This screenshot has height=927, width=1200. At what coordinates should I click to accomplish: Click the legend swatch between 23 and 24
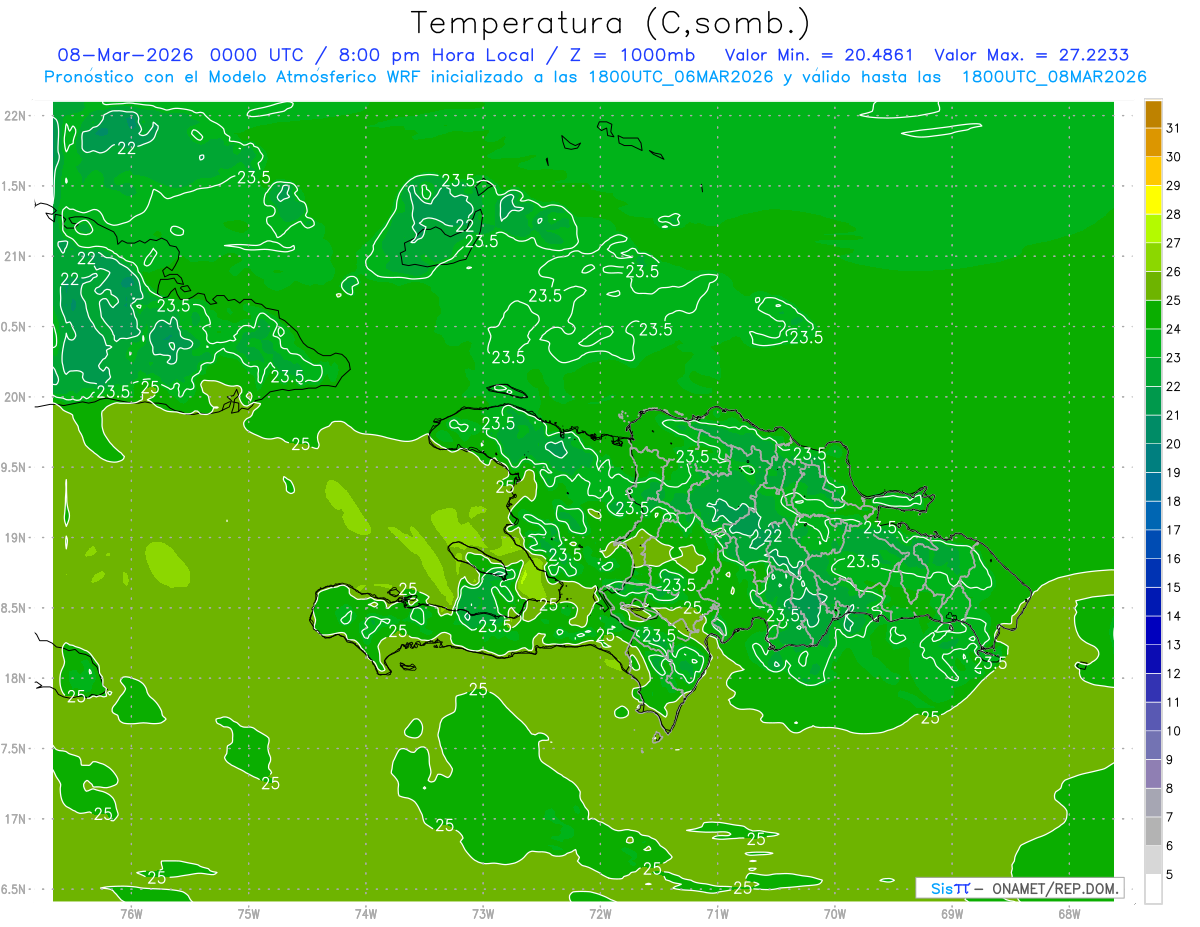pos(1153,344)
